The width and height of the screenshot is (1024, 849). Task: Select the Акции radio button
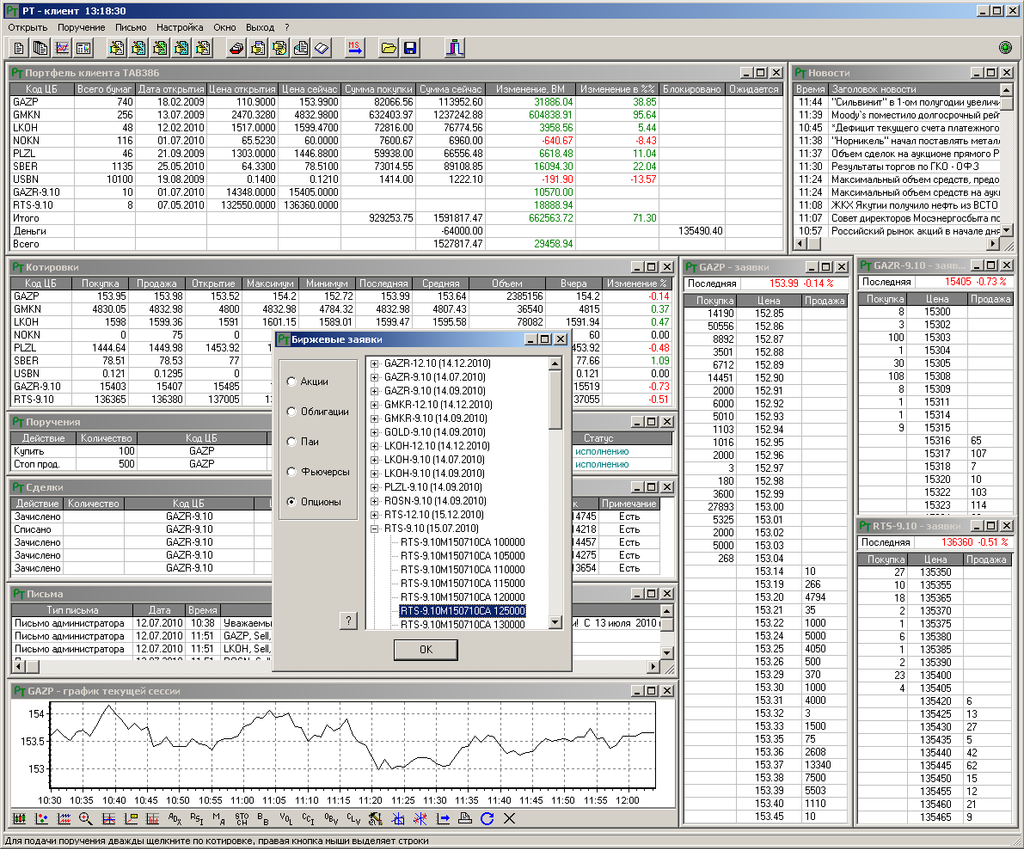click(x=291, y=381)
